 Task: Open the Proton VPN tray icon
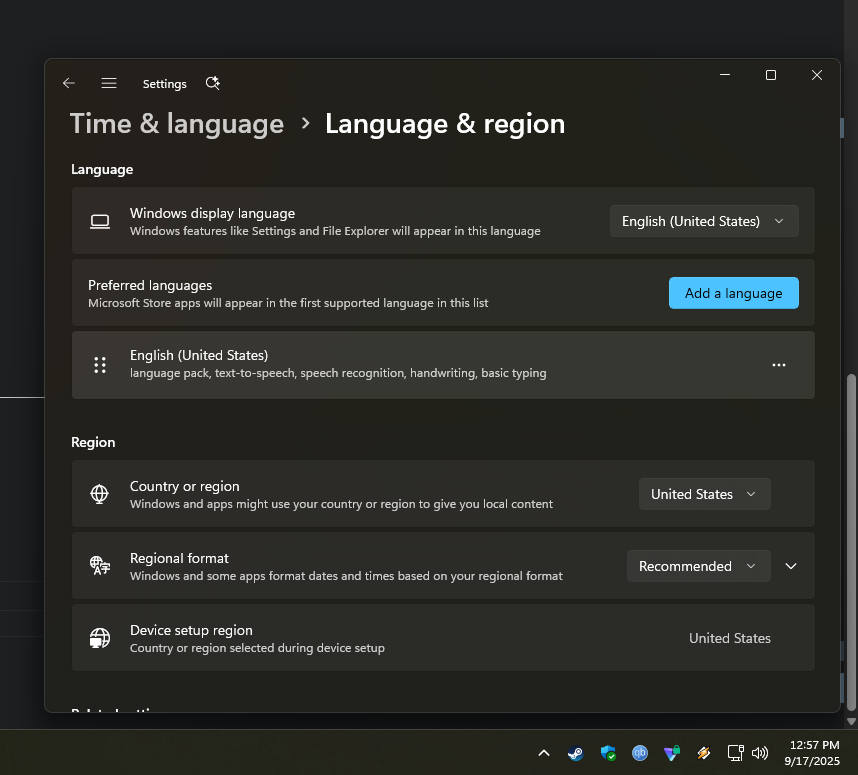pyautogui.click(x=672, y=754)
